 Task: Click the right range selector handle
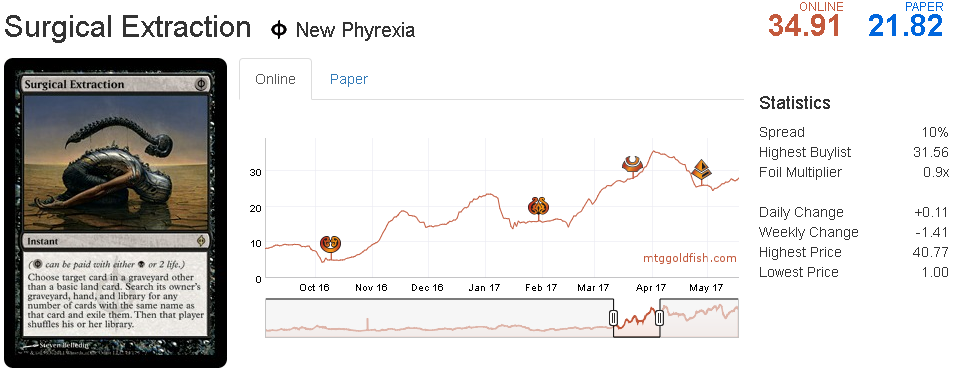[660, 318]
